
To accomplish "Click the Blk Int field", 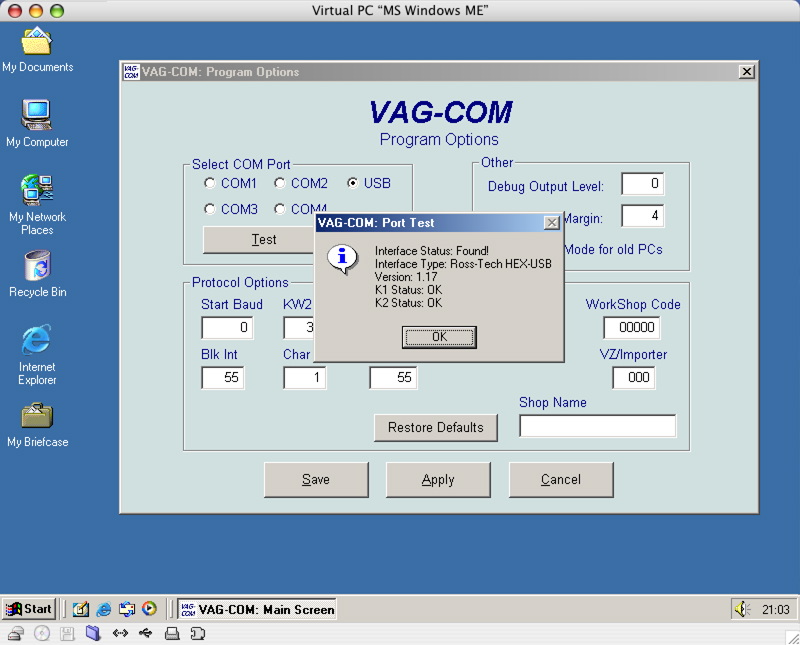I will (223, 378).
